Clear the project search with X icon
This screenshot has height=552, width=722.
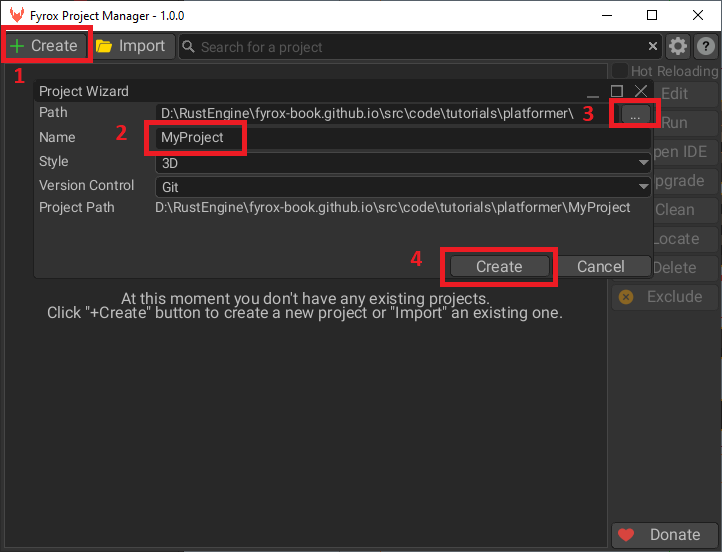point(653,46)
